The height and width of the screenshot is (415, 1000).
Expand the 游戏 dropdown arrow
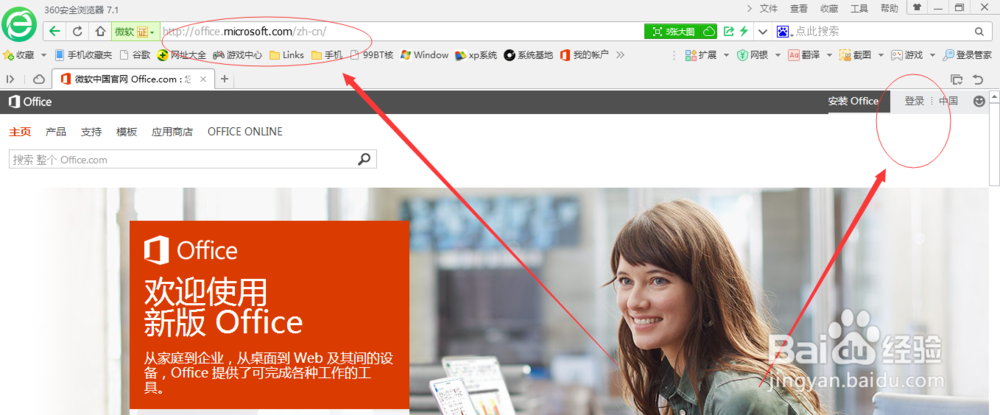point(932,55)
